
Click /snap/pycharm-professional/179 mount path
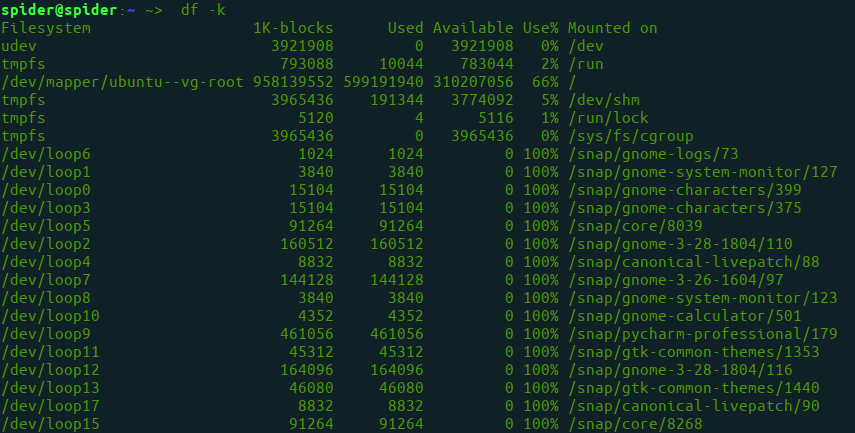tap(703, 334)
